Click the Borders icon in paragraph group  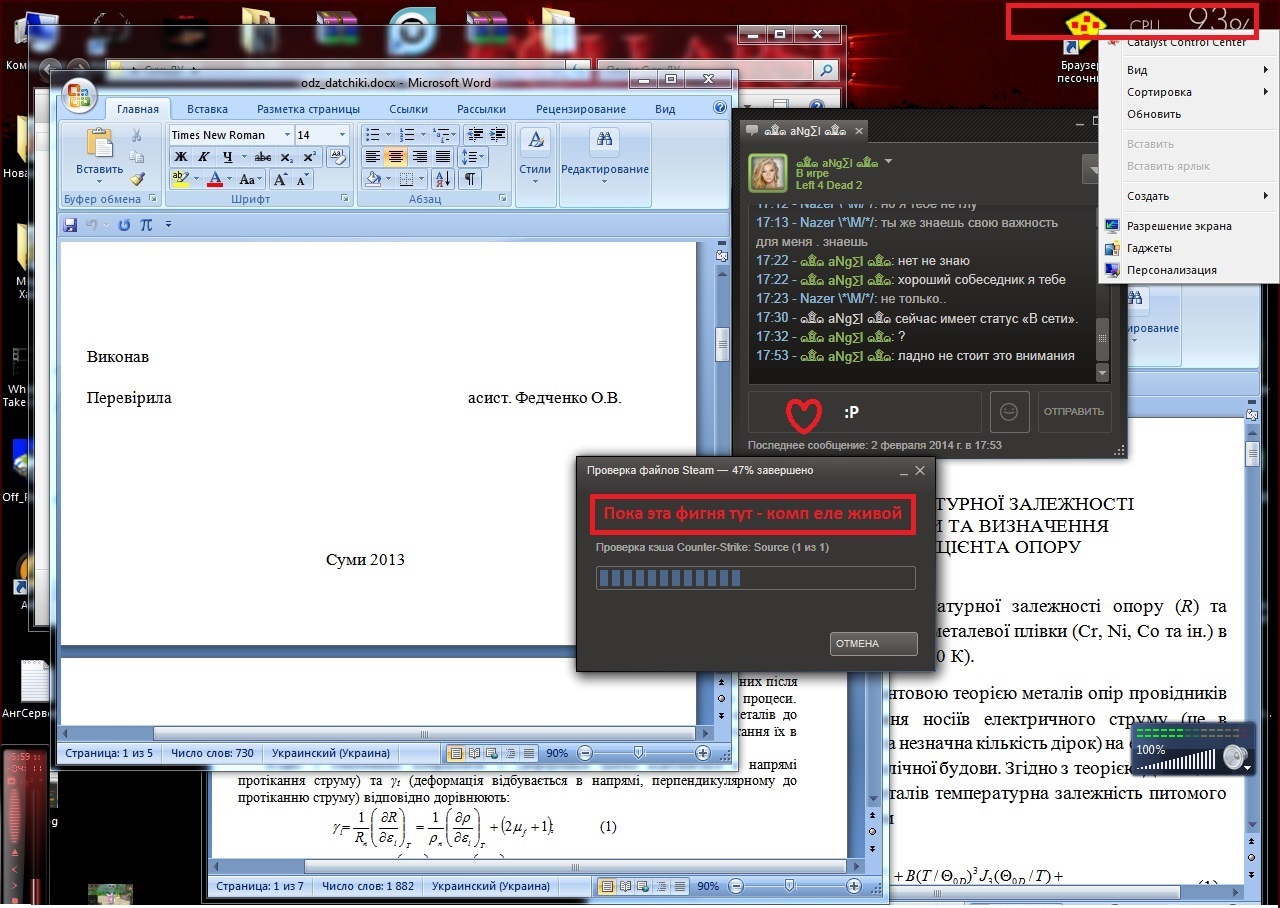click(x=406, y=180)
